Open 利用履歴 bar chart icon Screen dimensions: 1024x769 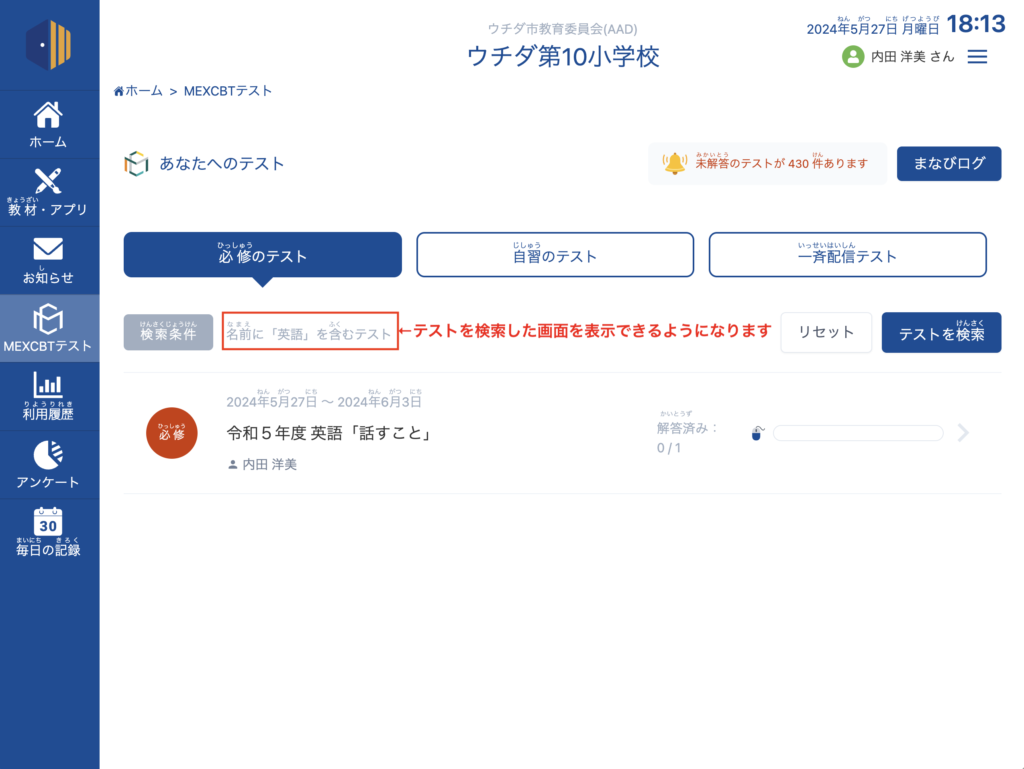[x=48, y=385]
